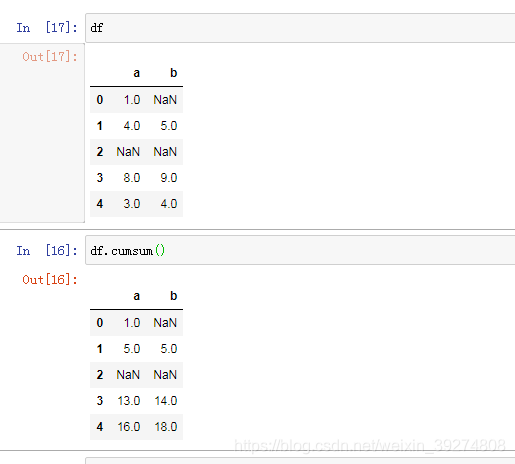Click row index 3 in Out[17] table
Screen dimensions: 515x464
coord(100,178)
